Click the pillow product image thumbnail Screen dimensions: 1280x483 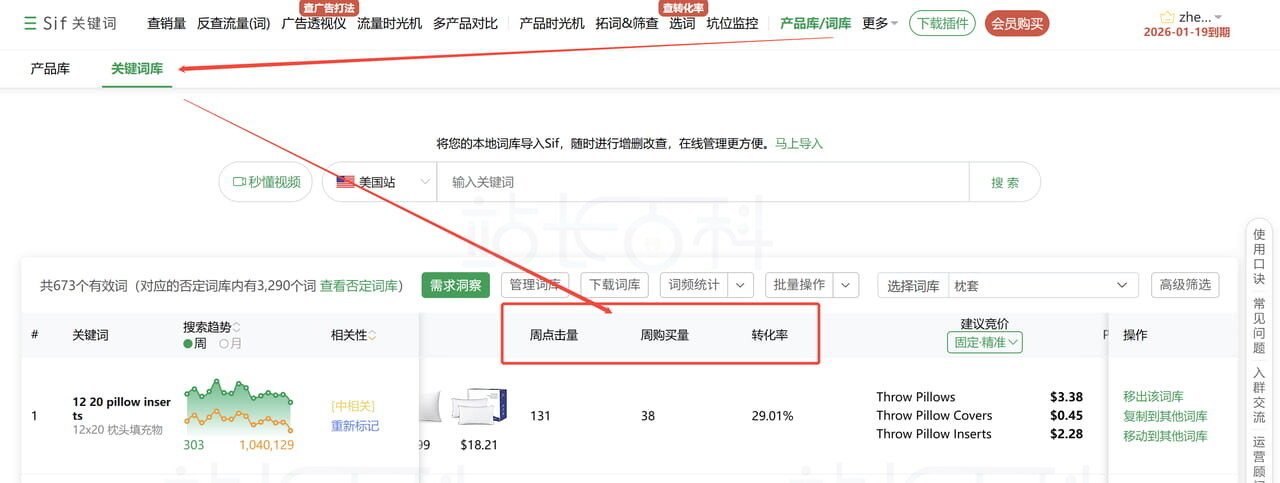pos(479,408)
